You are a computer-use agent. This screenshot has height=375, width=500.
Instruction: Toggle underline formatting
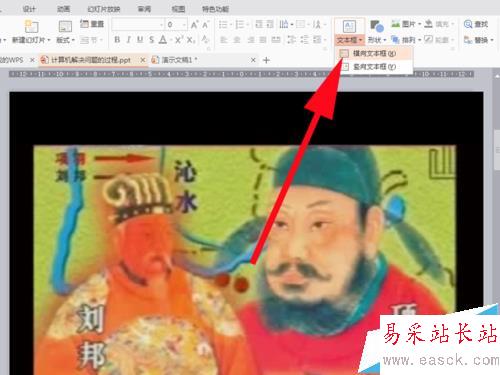click(x=140, y=40)
